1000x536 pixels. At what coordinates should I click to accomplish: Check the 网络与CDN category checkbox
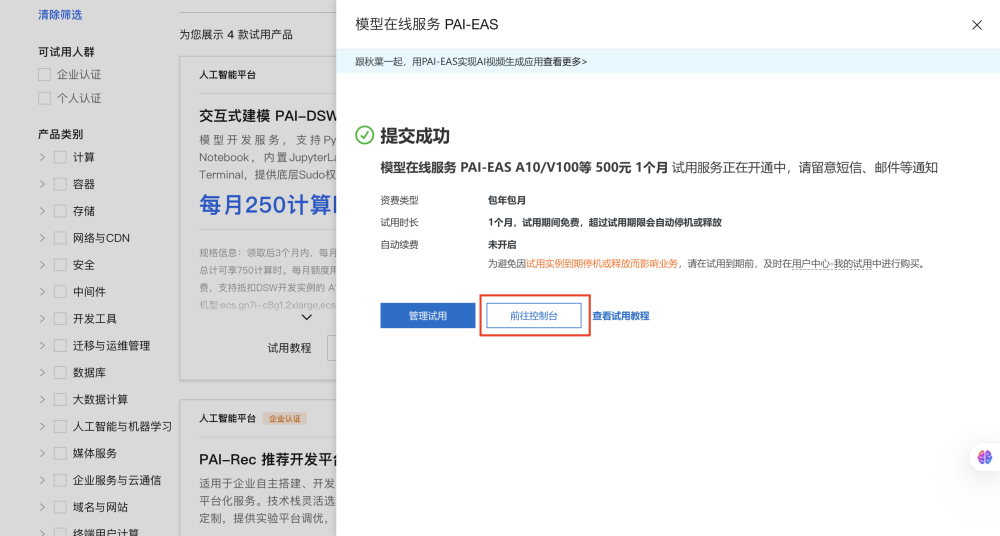(x=61, y=238)
